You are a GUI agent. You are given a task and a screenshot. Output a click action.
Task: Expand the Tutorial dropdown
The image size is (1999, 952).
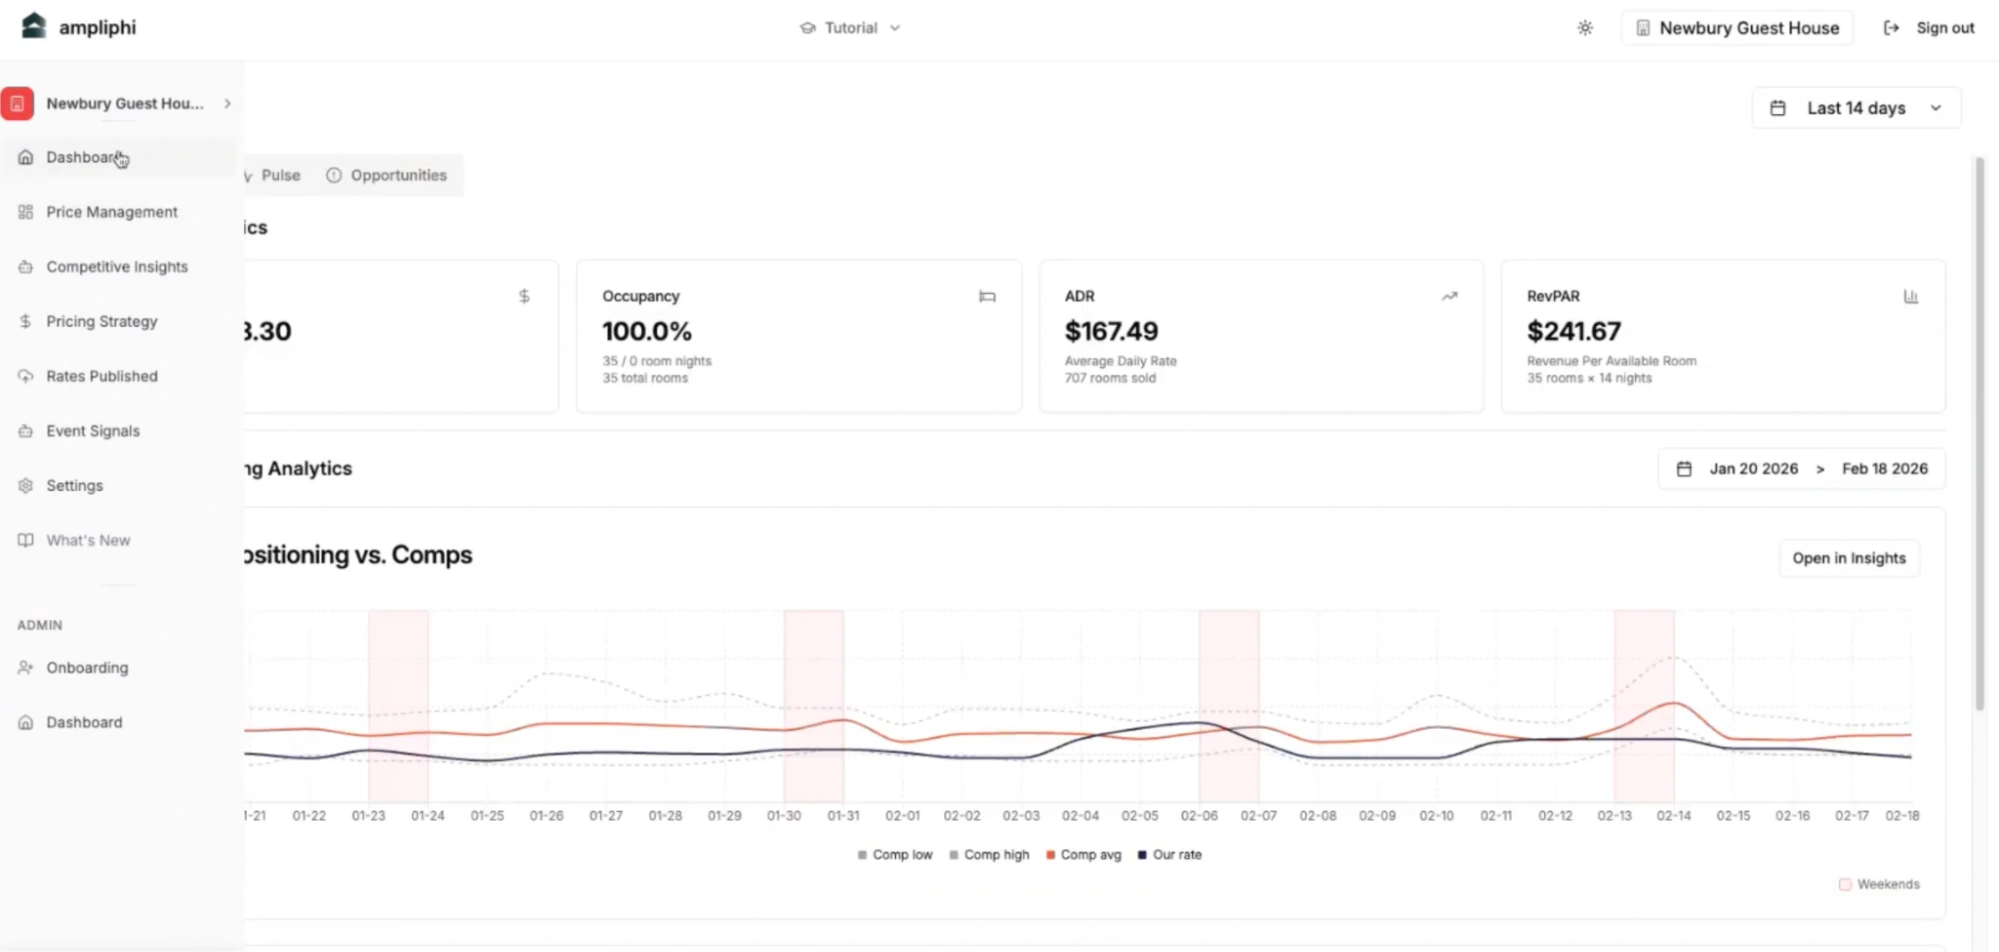point(851,28)
